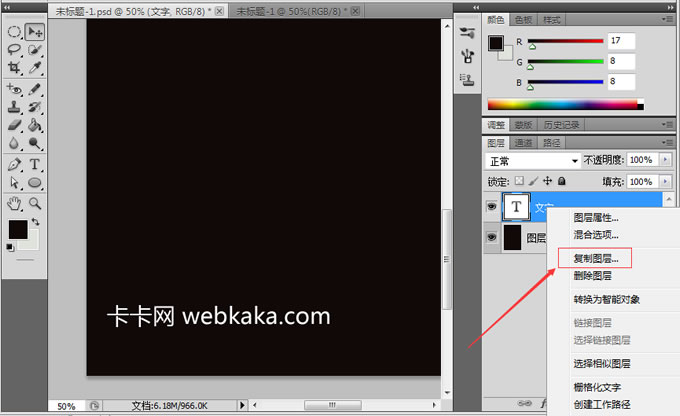Select the Eraser tool
The image size is (680, 416).
coord(14,125)
